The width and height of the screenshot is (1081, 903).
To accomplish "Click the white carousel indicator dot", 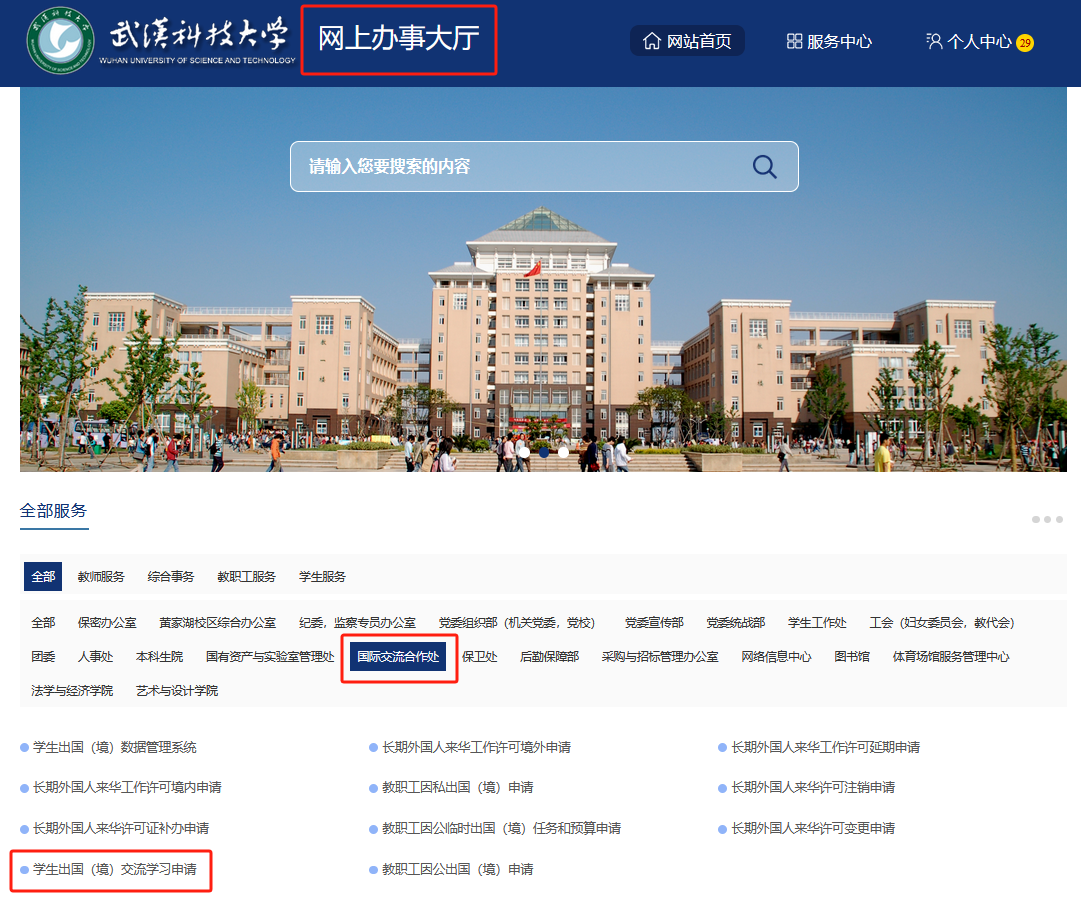I will click(563, 452).
